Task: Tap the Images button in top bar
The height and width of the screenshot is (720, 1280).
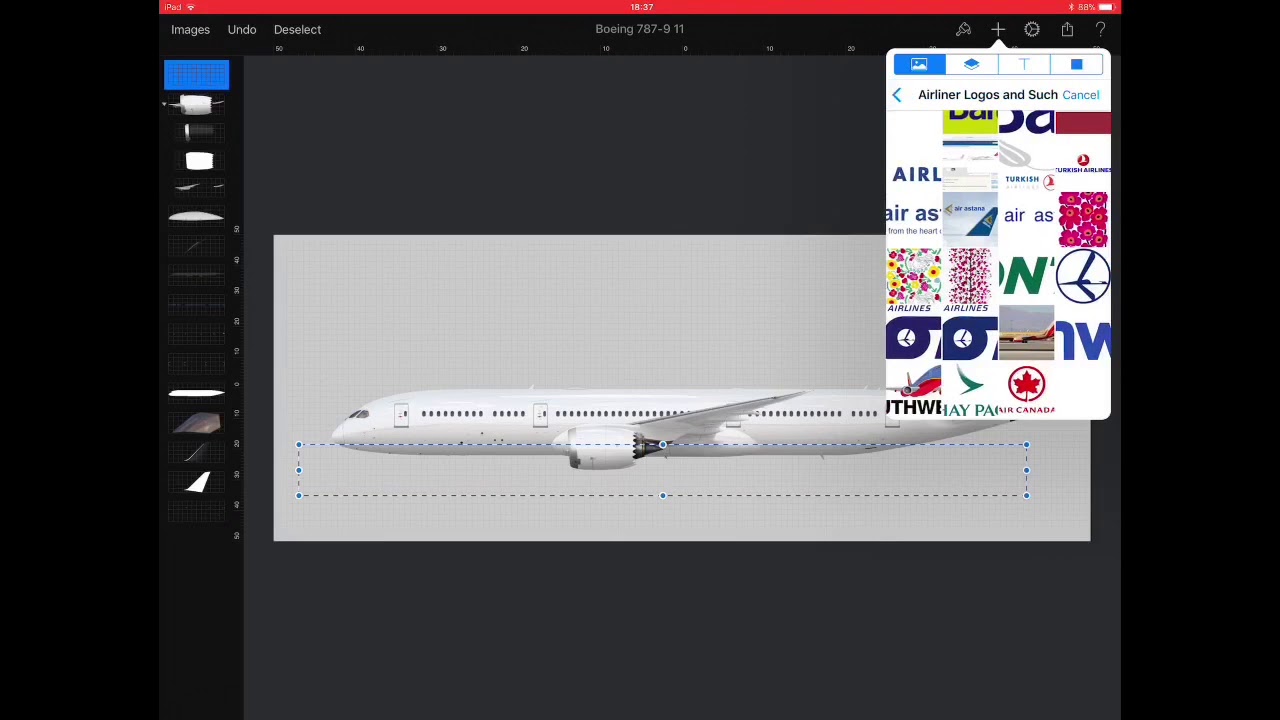Action: pos(190,30)
